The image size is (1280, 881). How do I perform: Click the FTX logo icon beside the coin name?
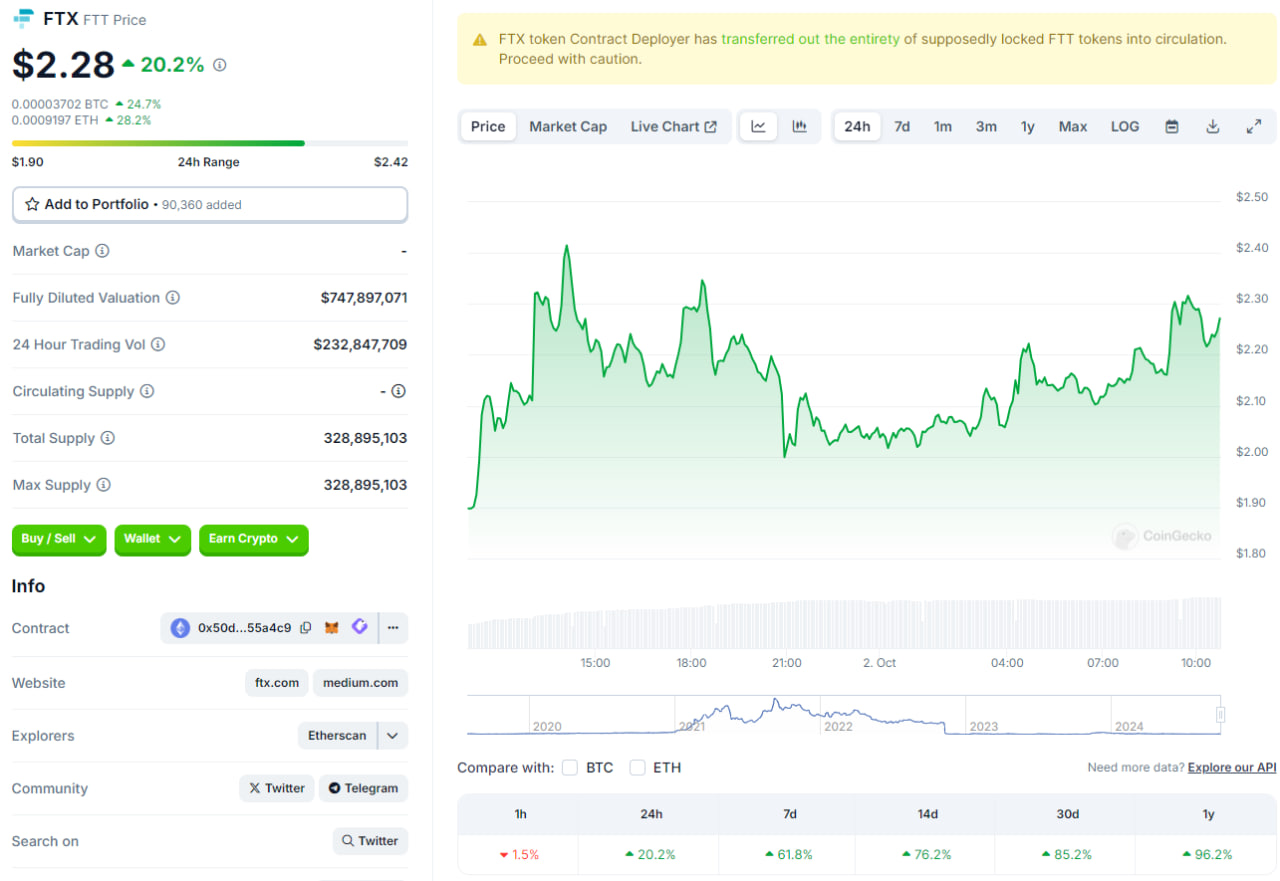click(x=23, y=19)
